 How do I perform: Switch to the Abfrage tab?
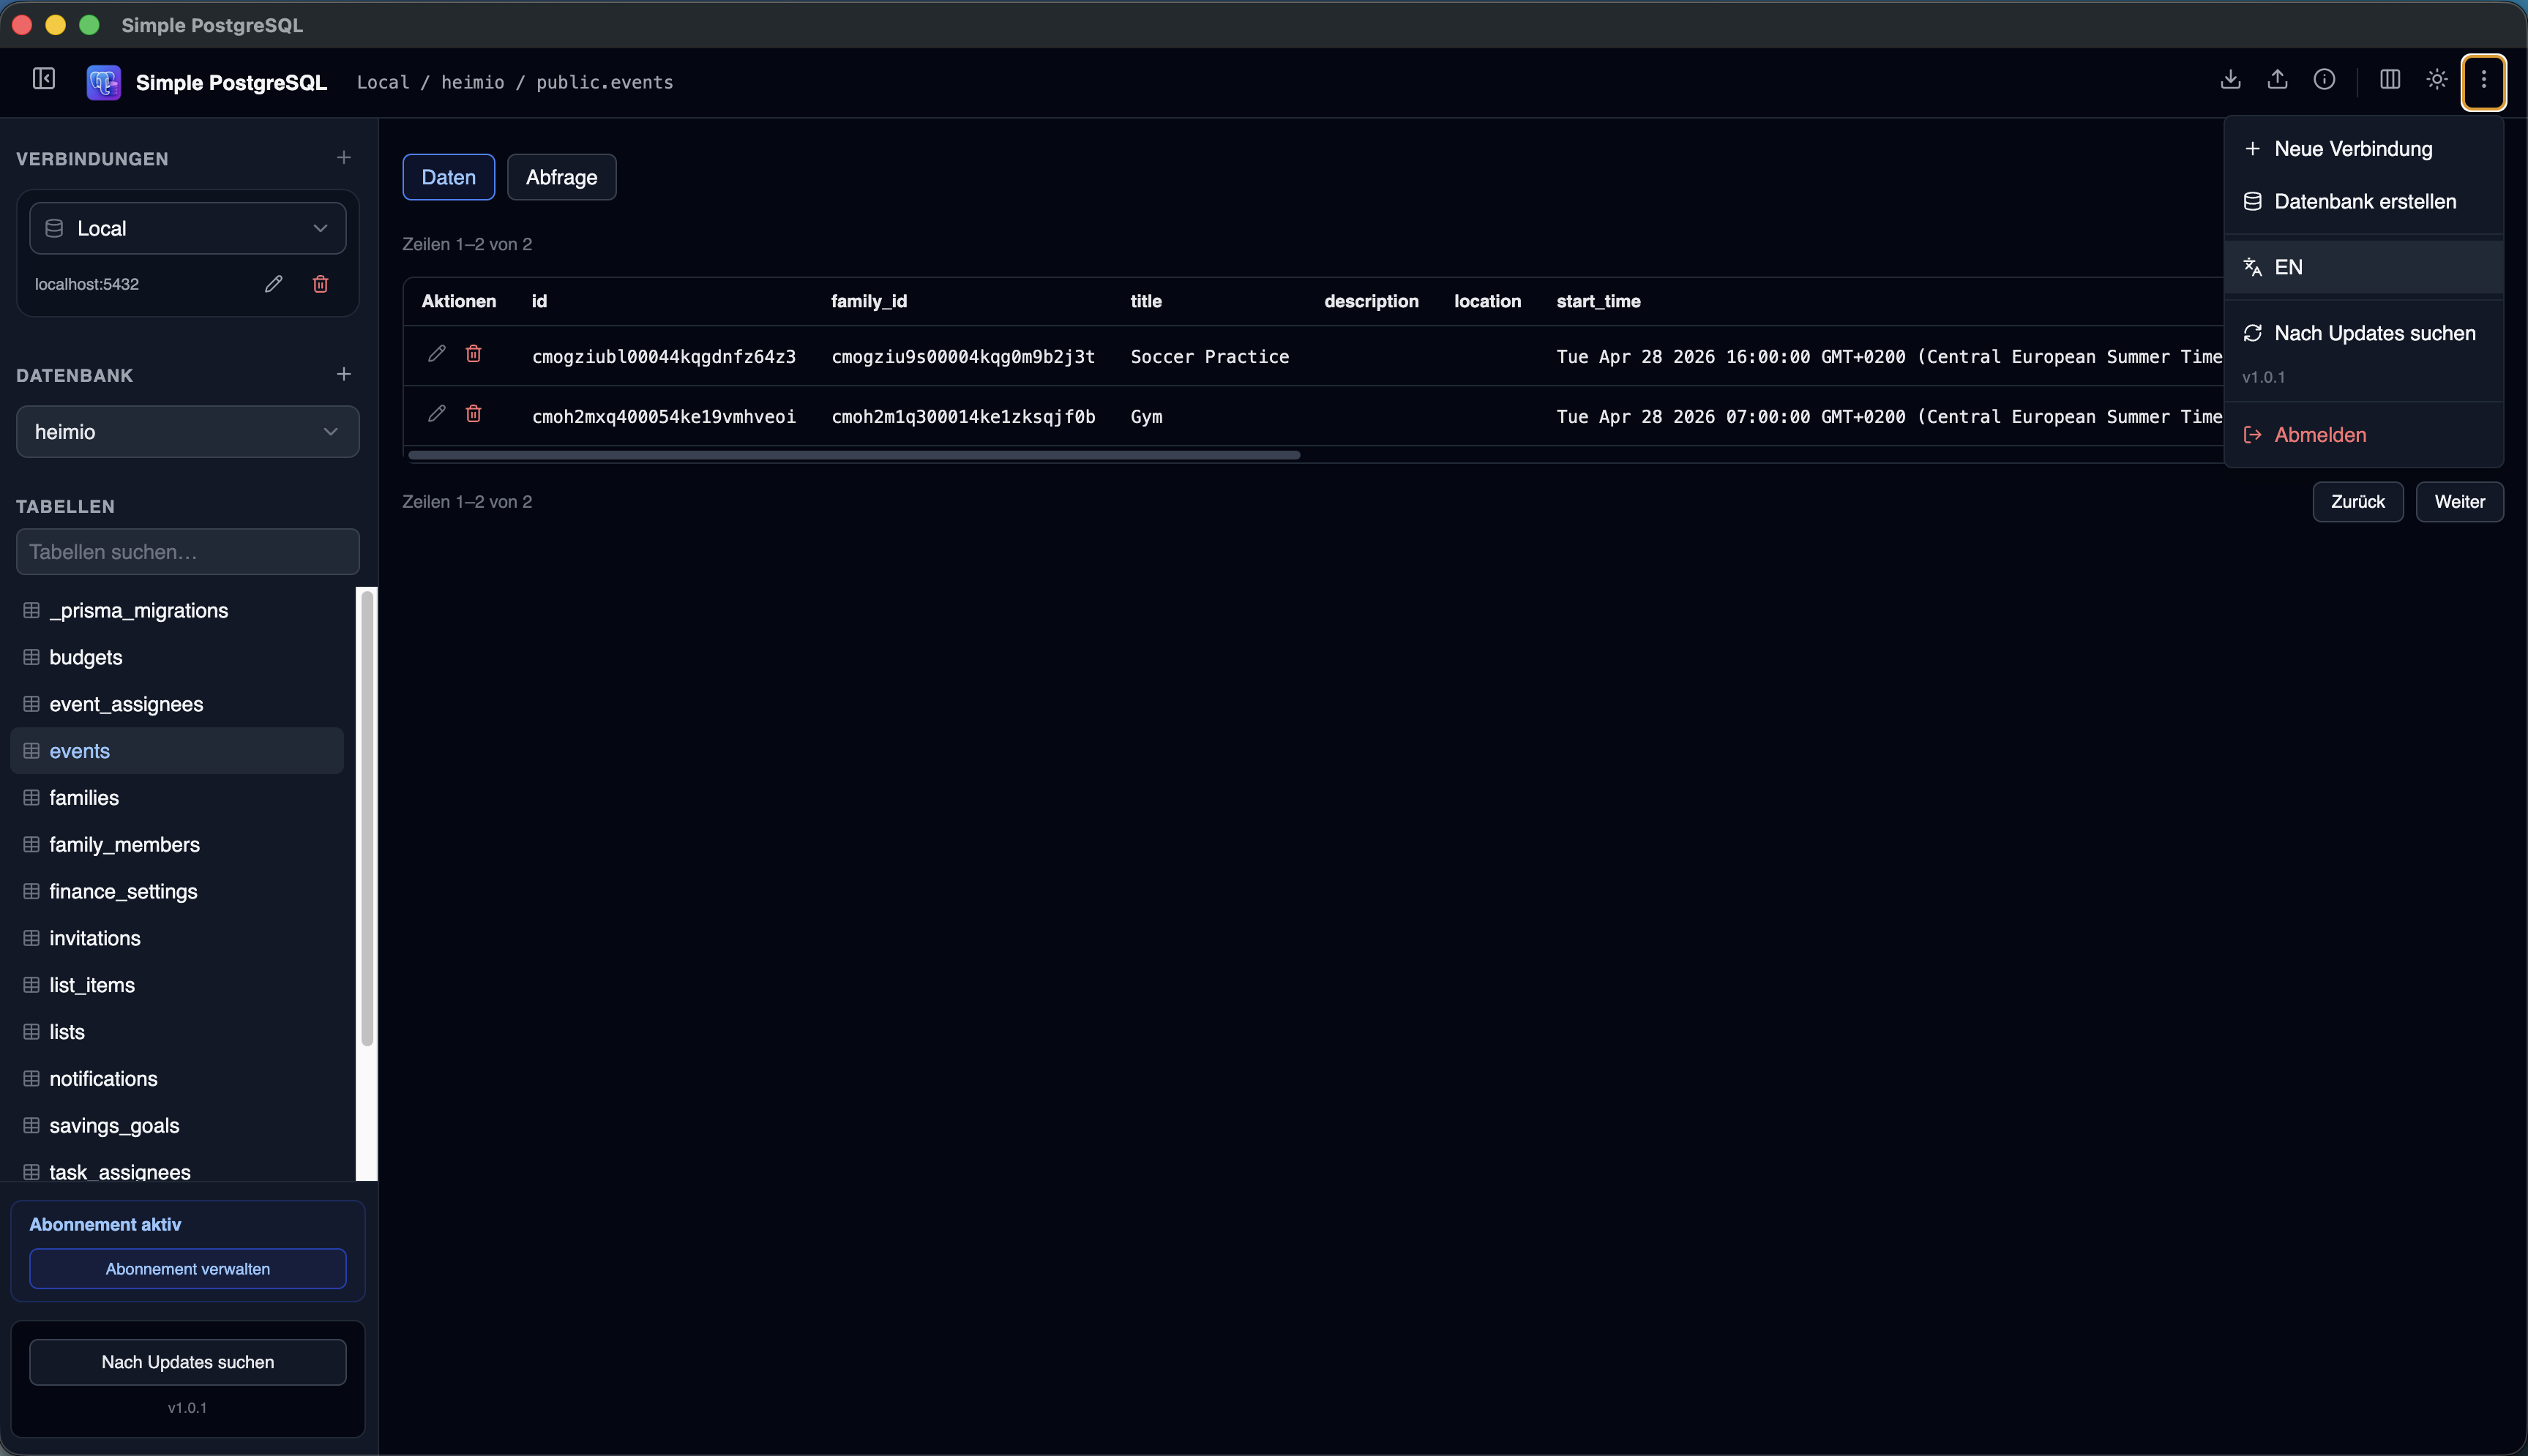tap(561, 177)
